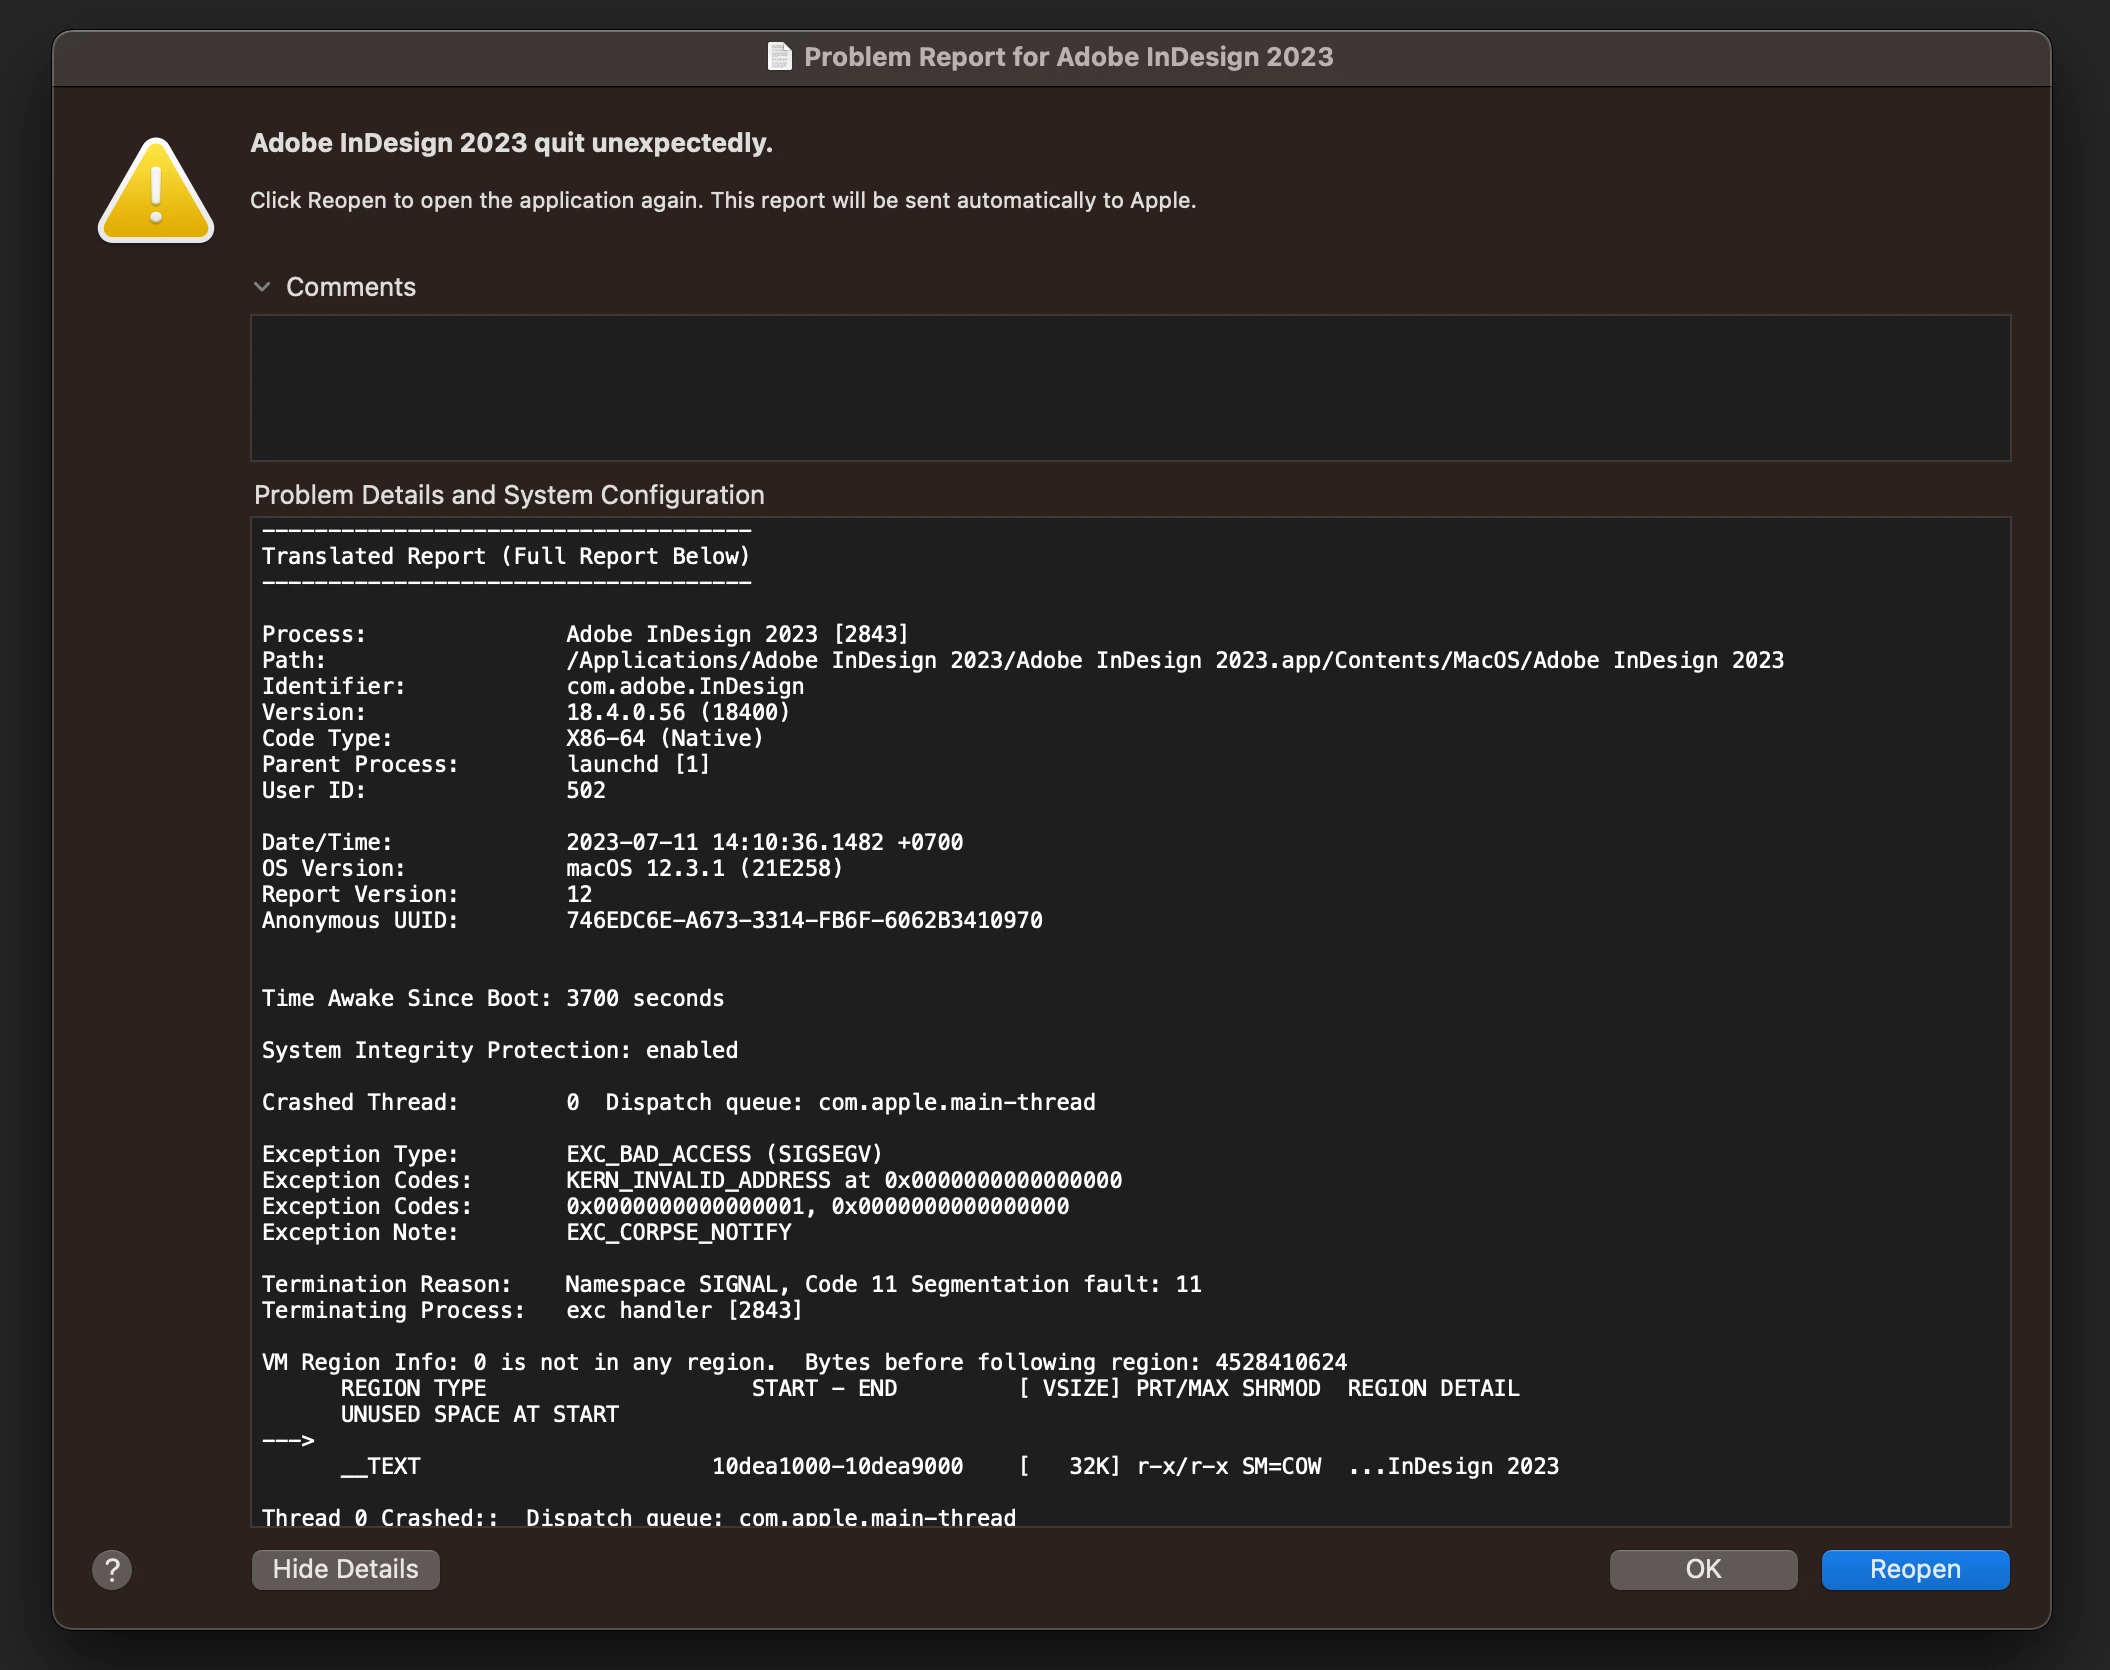
Task: Collapse the Comments disclosure chevron
Action: [262, 287]
